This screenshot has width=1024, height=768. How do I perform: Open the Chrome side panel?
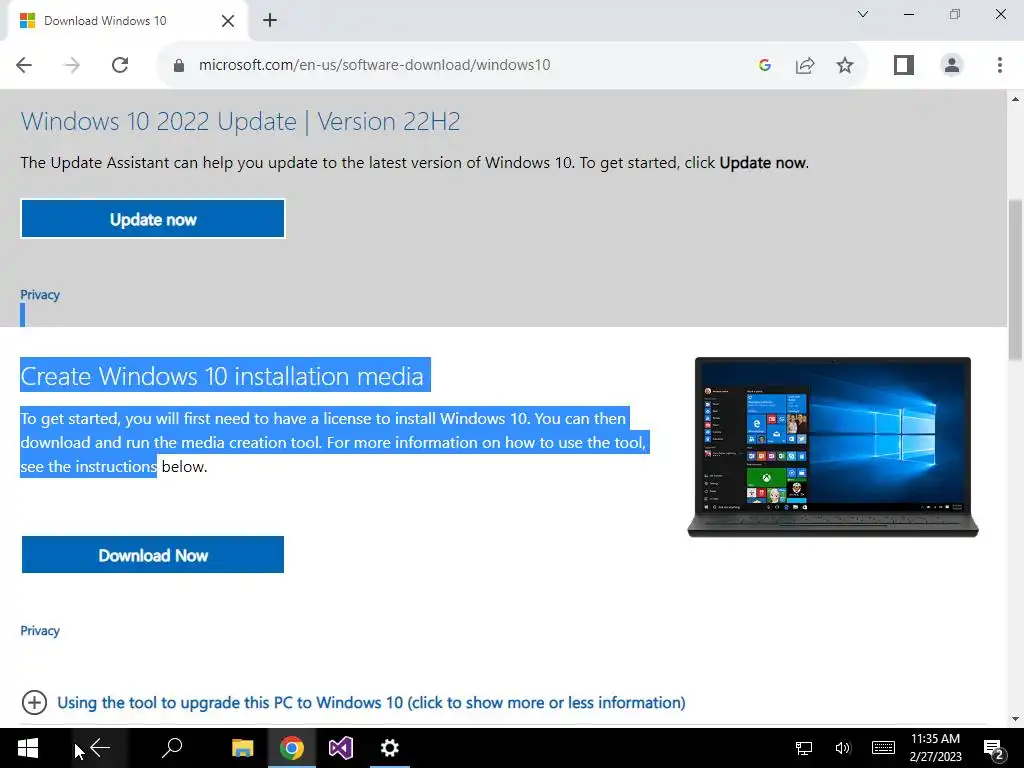coord(903,65)
